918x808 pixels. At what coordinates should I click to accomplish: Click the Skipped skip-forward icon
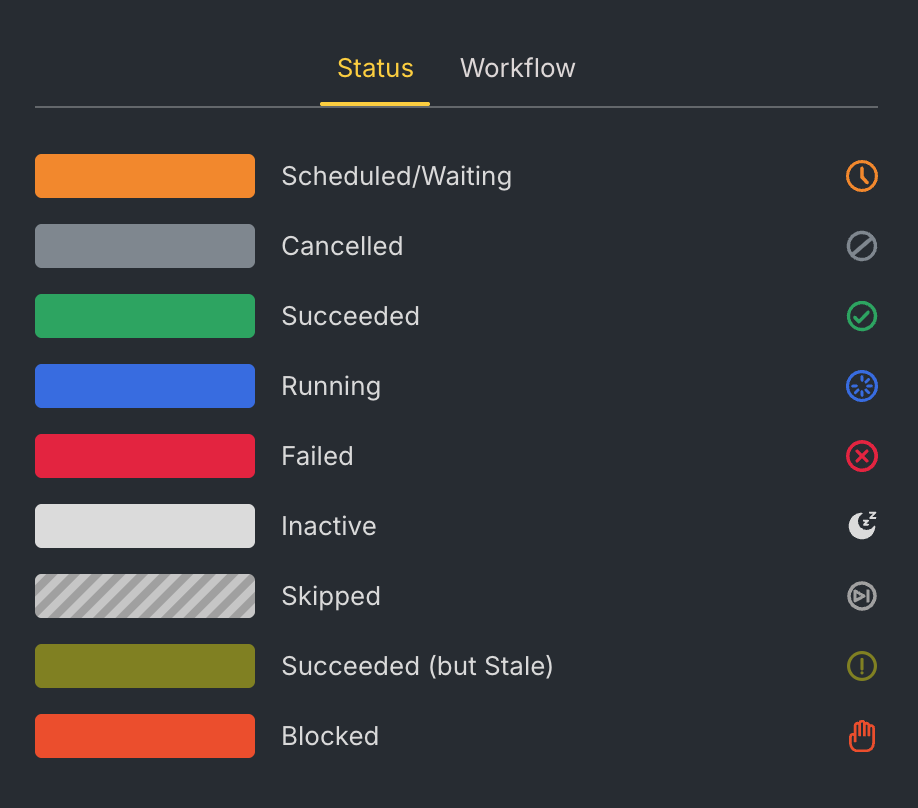tap(861, 596)
